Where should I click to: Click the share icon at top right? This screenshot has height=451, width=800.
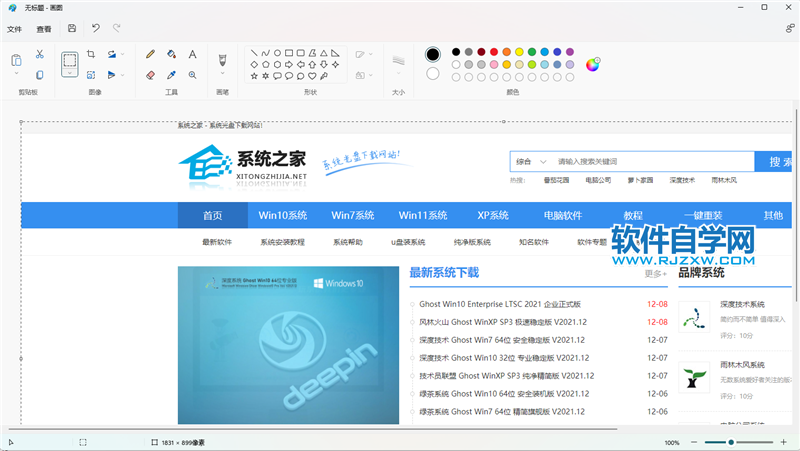pyautogui.click(x=790, y=29)
